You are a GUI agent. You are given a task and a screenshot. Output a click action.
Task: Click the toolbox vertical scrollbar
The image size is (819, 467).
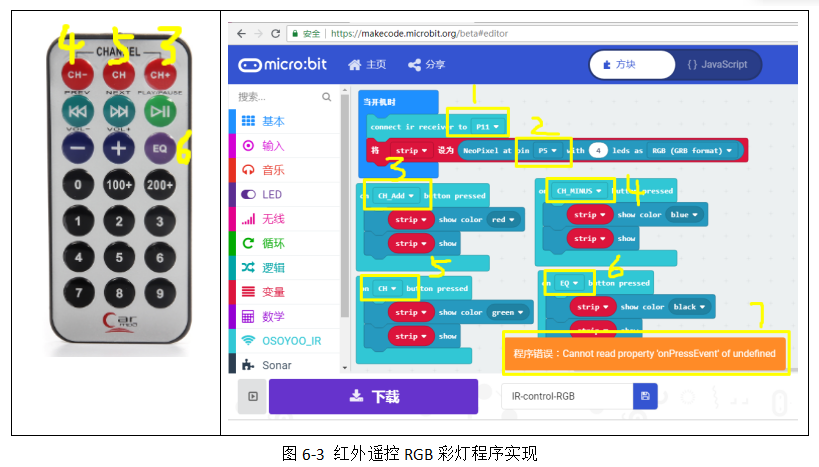pos(345,206)
